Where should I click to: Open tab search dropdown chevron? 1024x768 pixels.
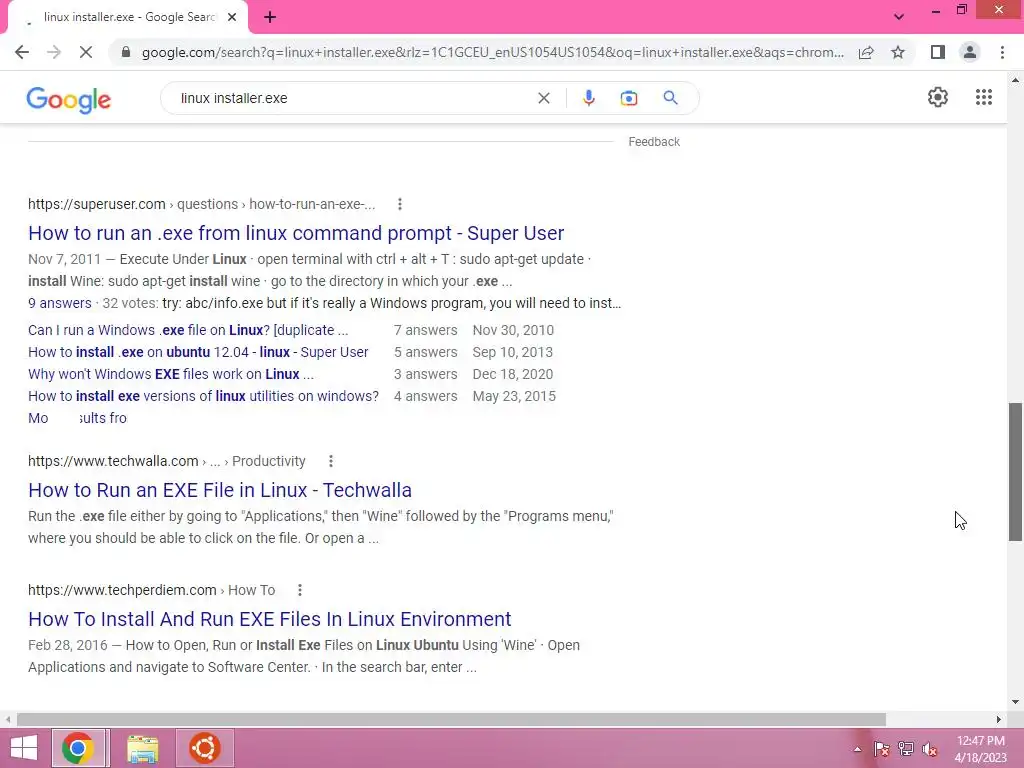click(899, 17)
